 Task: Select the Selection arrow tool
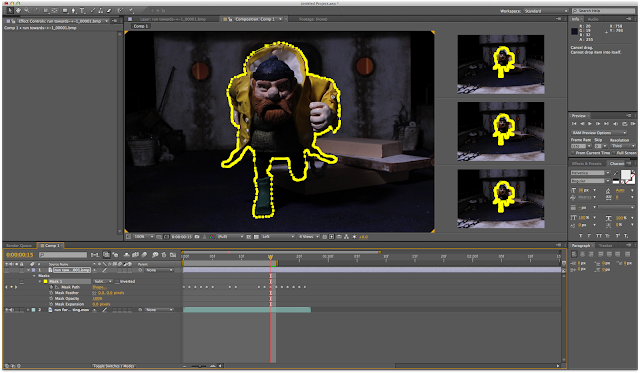pos(10,11)
